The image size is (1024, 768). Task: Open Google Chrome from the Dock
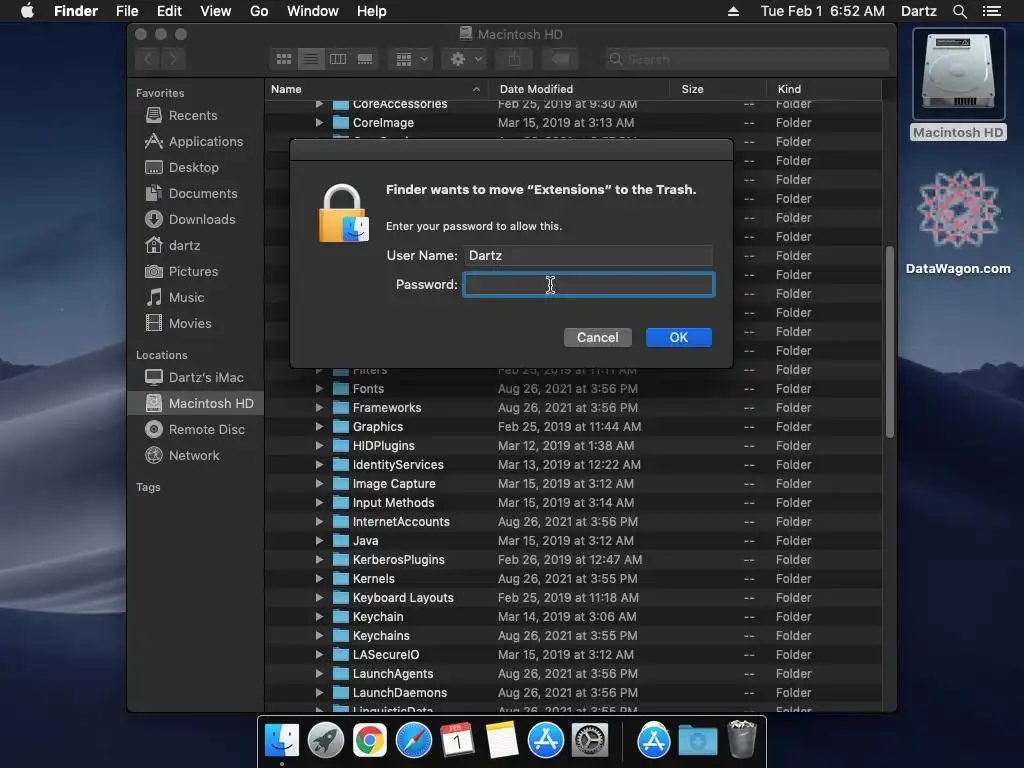coord(370,741)
